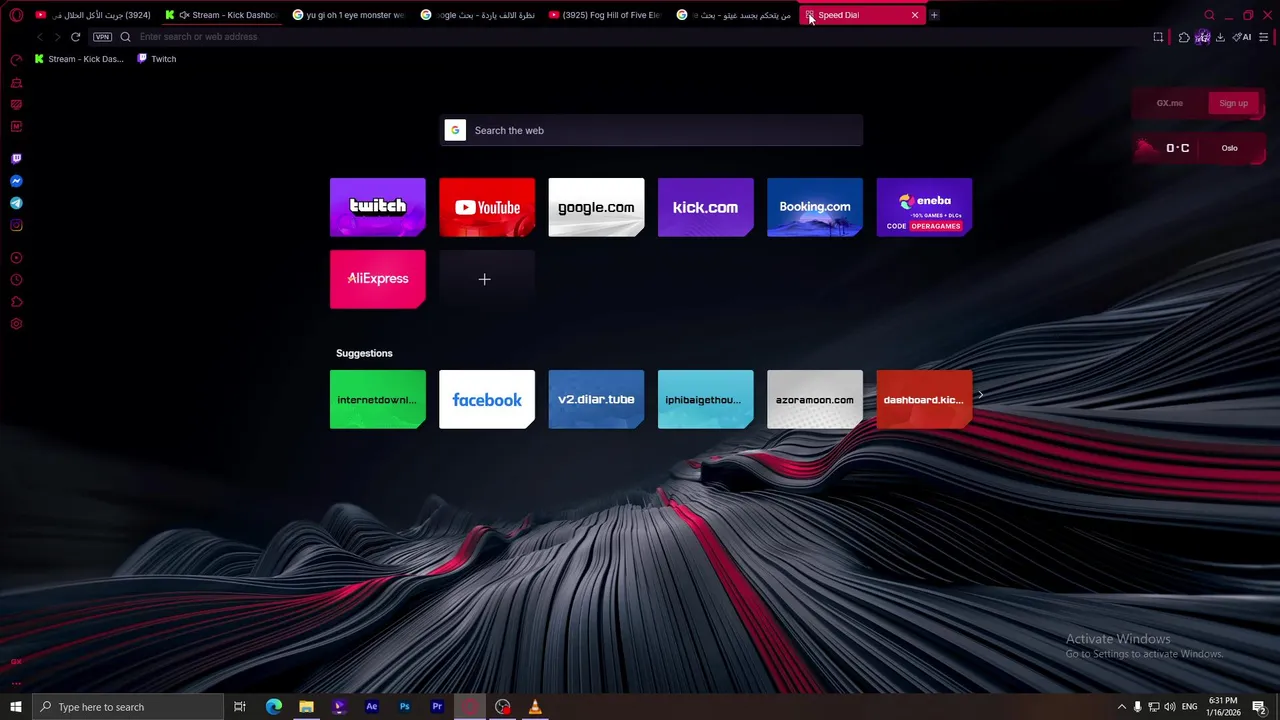Open GX Mods icon in sidebar
The width and height of the screenshot is (1280, 720).
pos(16,126)
